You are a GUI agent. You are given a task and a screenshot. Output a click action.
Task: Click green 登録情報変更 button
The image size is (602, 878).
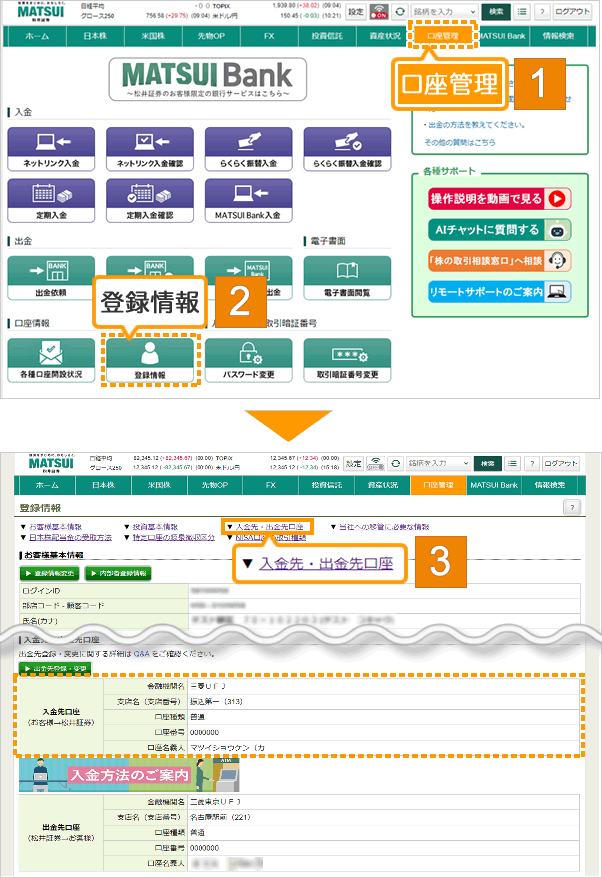(x=50, y=573)
